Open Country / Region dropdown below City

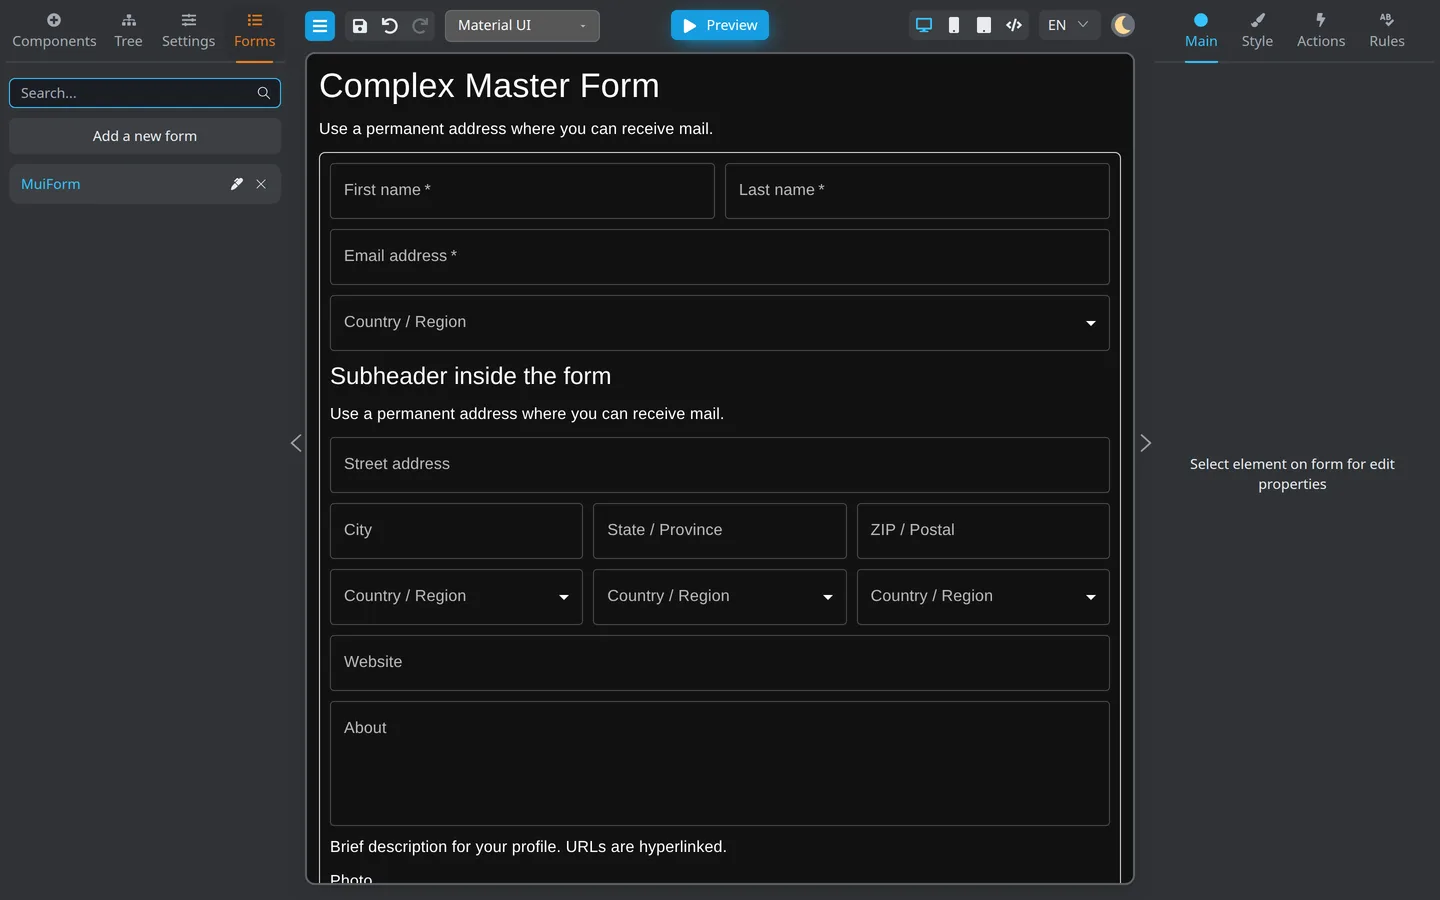click(x=456, y=597)
